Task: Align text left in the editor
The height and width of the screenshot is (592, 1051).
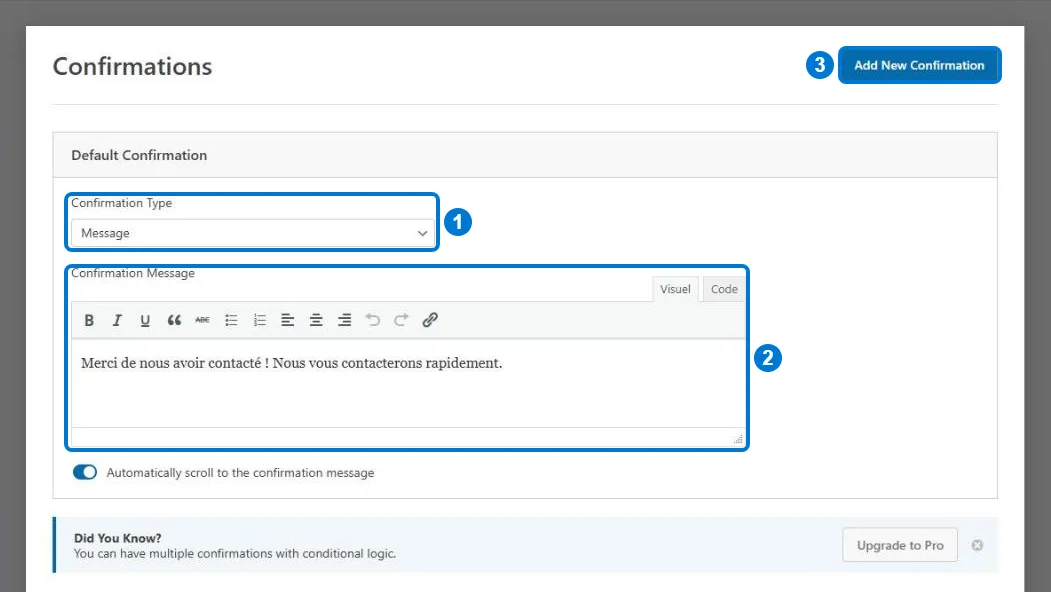Action: [288, 320]
